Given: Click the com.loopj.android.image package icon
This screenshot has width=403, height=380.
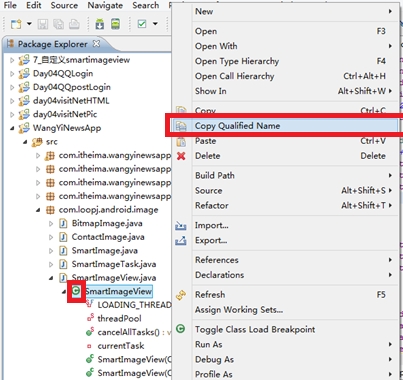Looking at the screenshot, I should coord(50,210).
